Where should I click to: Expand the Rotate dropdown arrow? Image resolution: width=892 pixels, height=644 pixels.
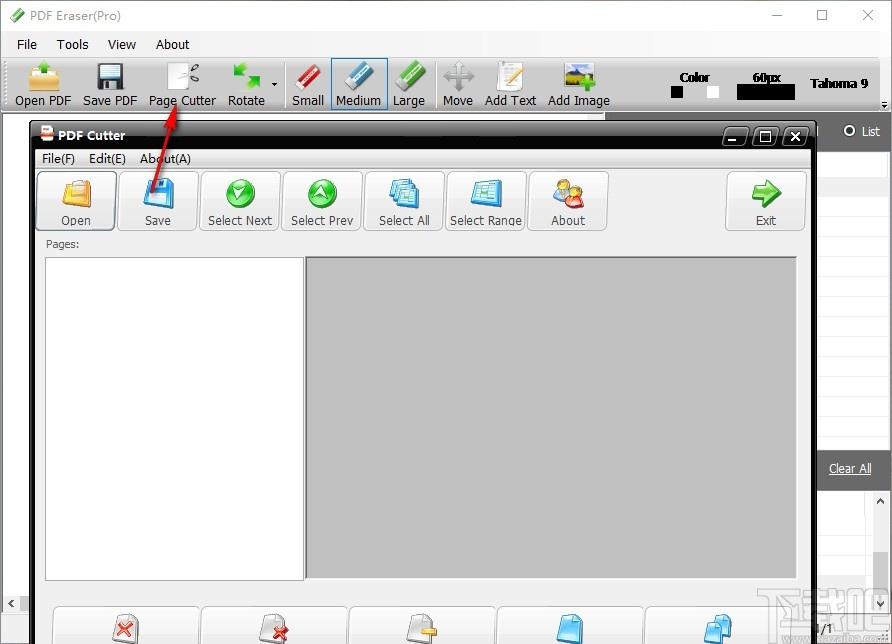[274, 84]
